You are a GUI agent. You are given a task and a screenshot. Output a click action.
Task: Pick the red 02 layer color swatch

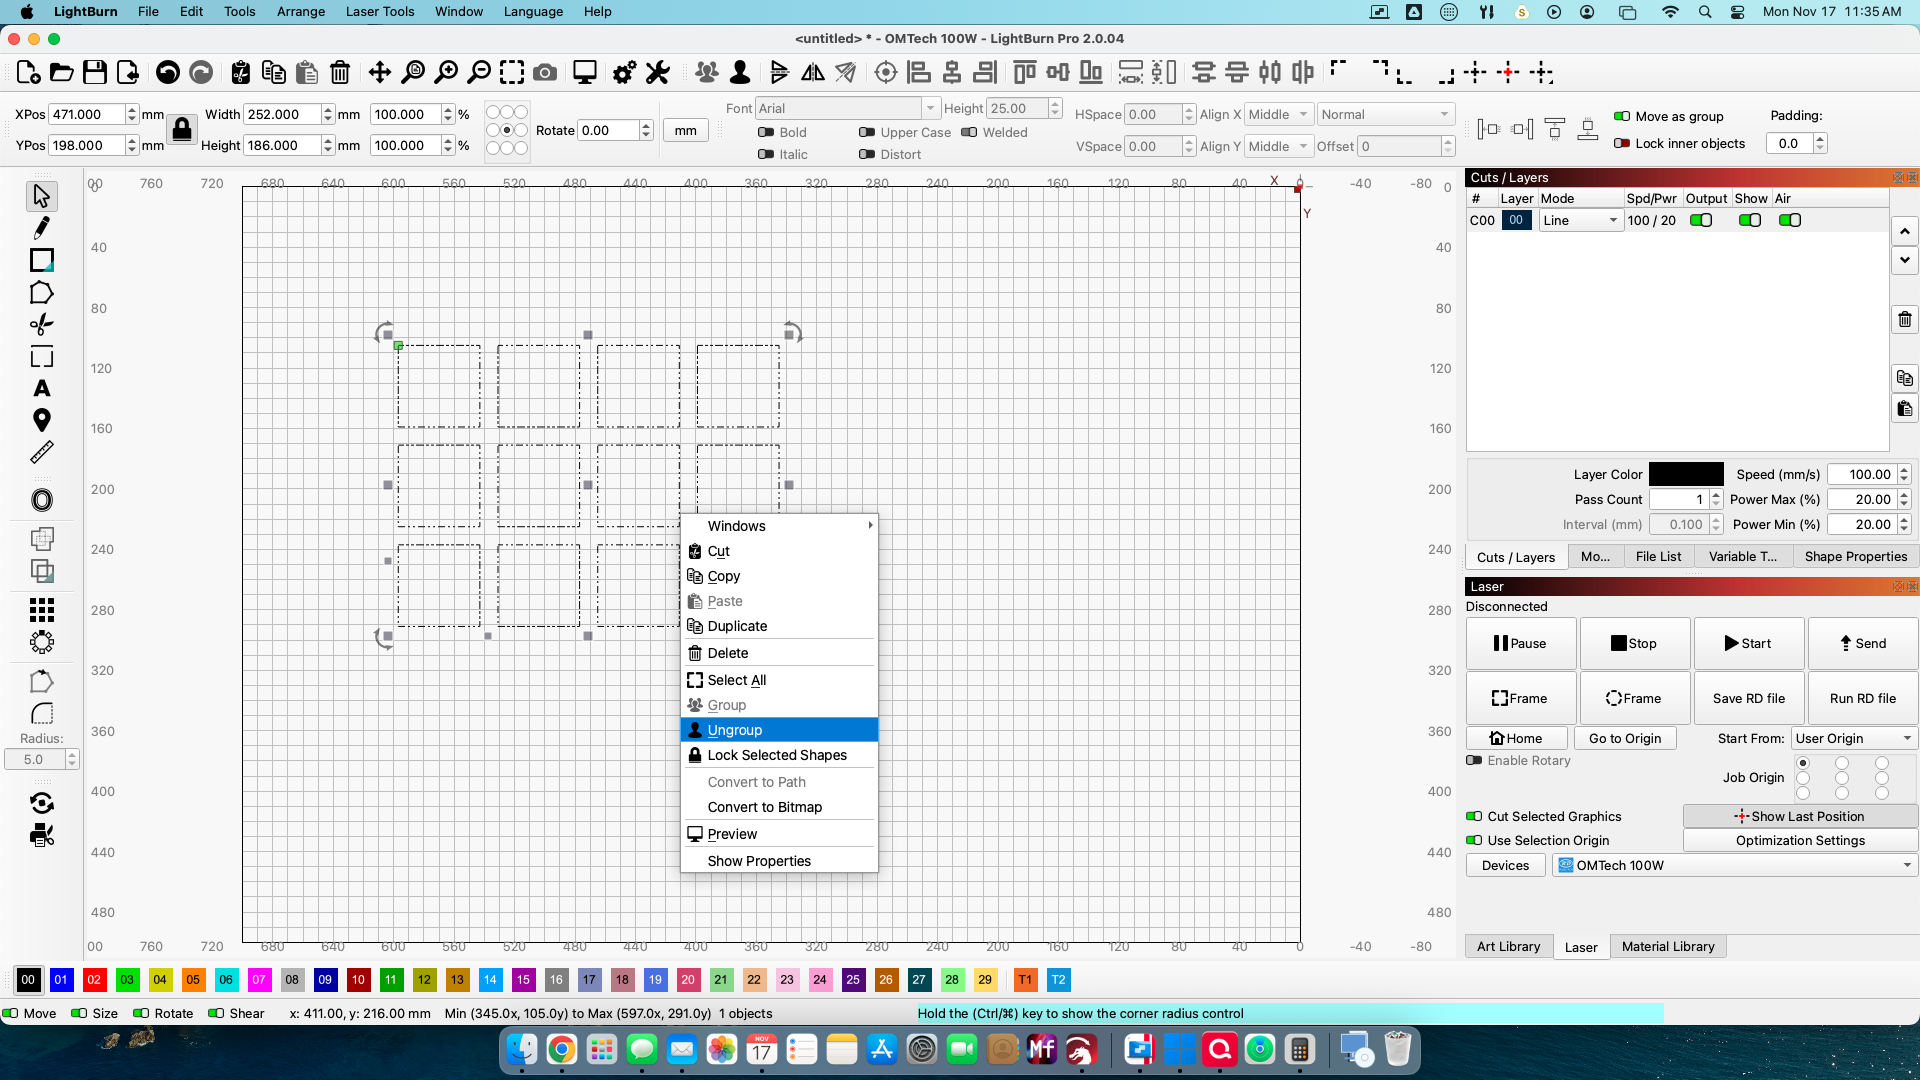coord(94,980)
